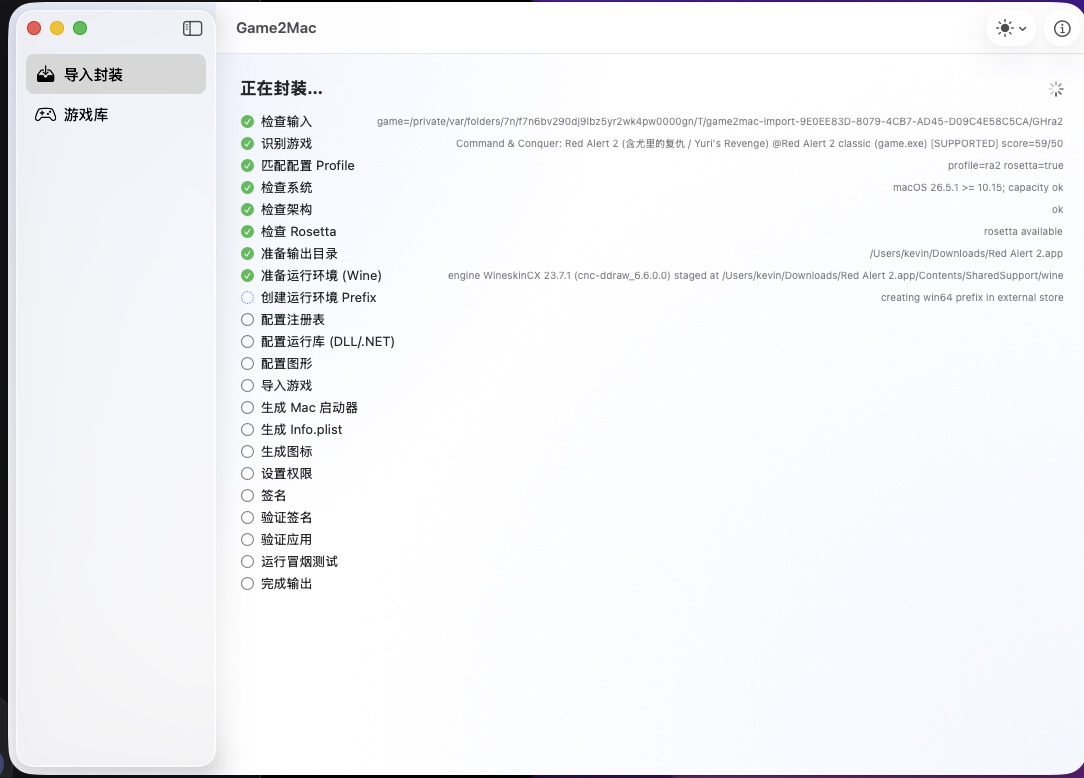
Task: Click the pending circle for 配置图形
Action: (x=247, y=364)
